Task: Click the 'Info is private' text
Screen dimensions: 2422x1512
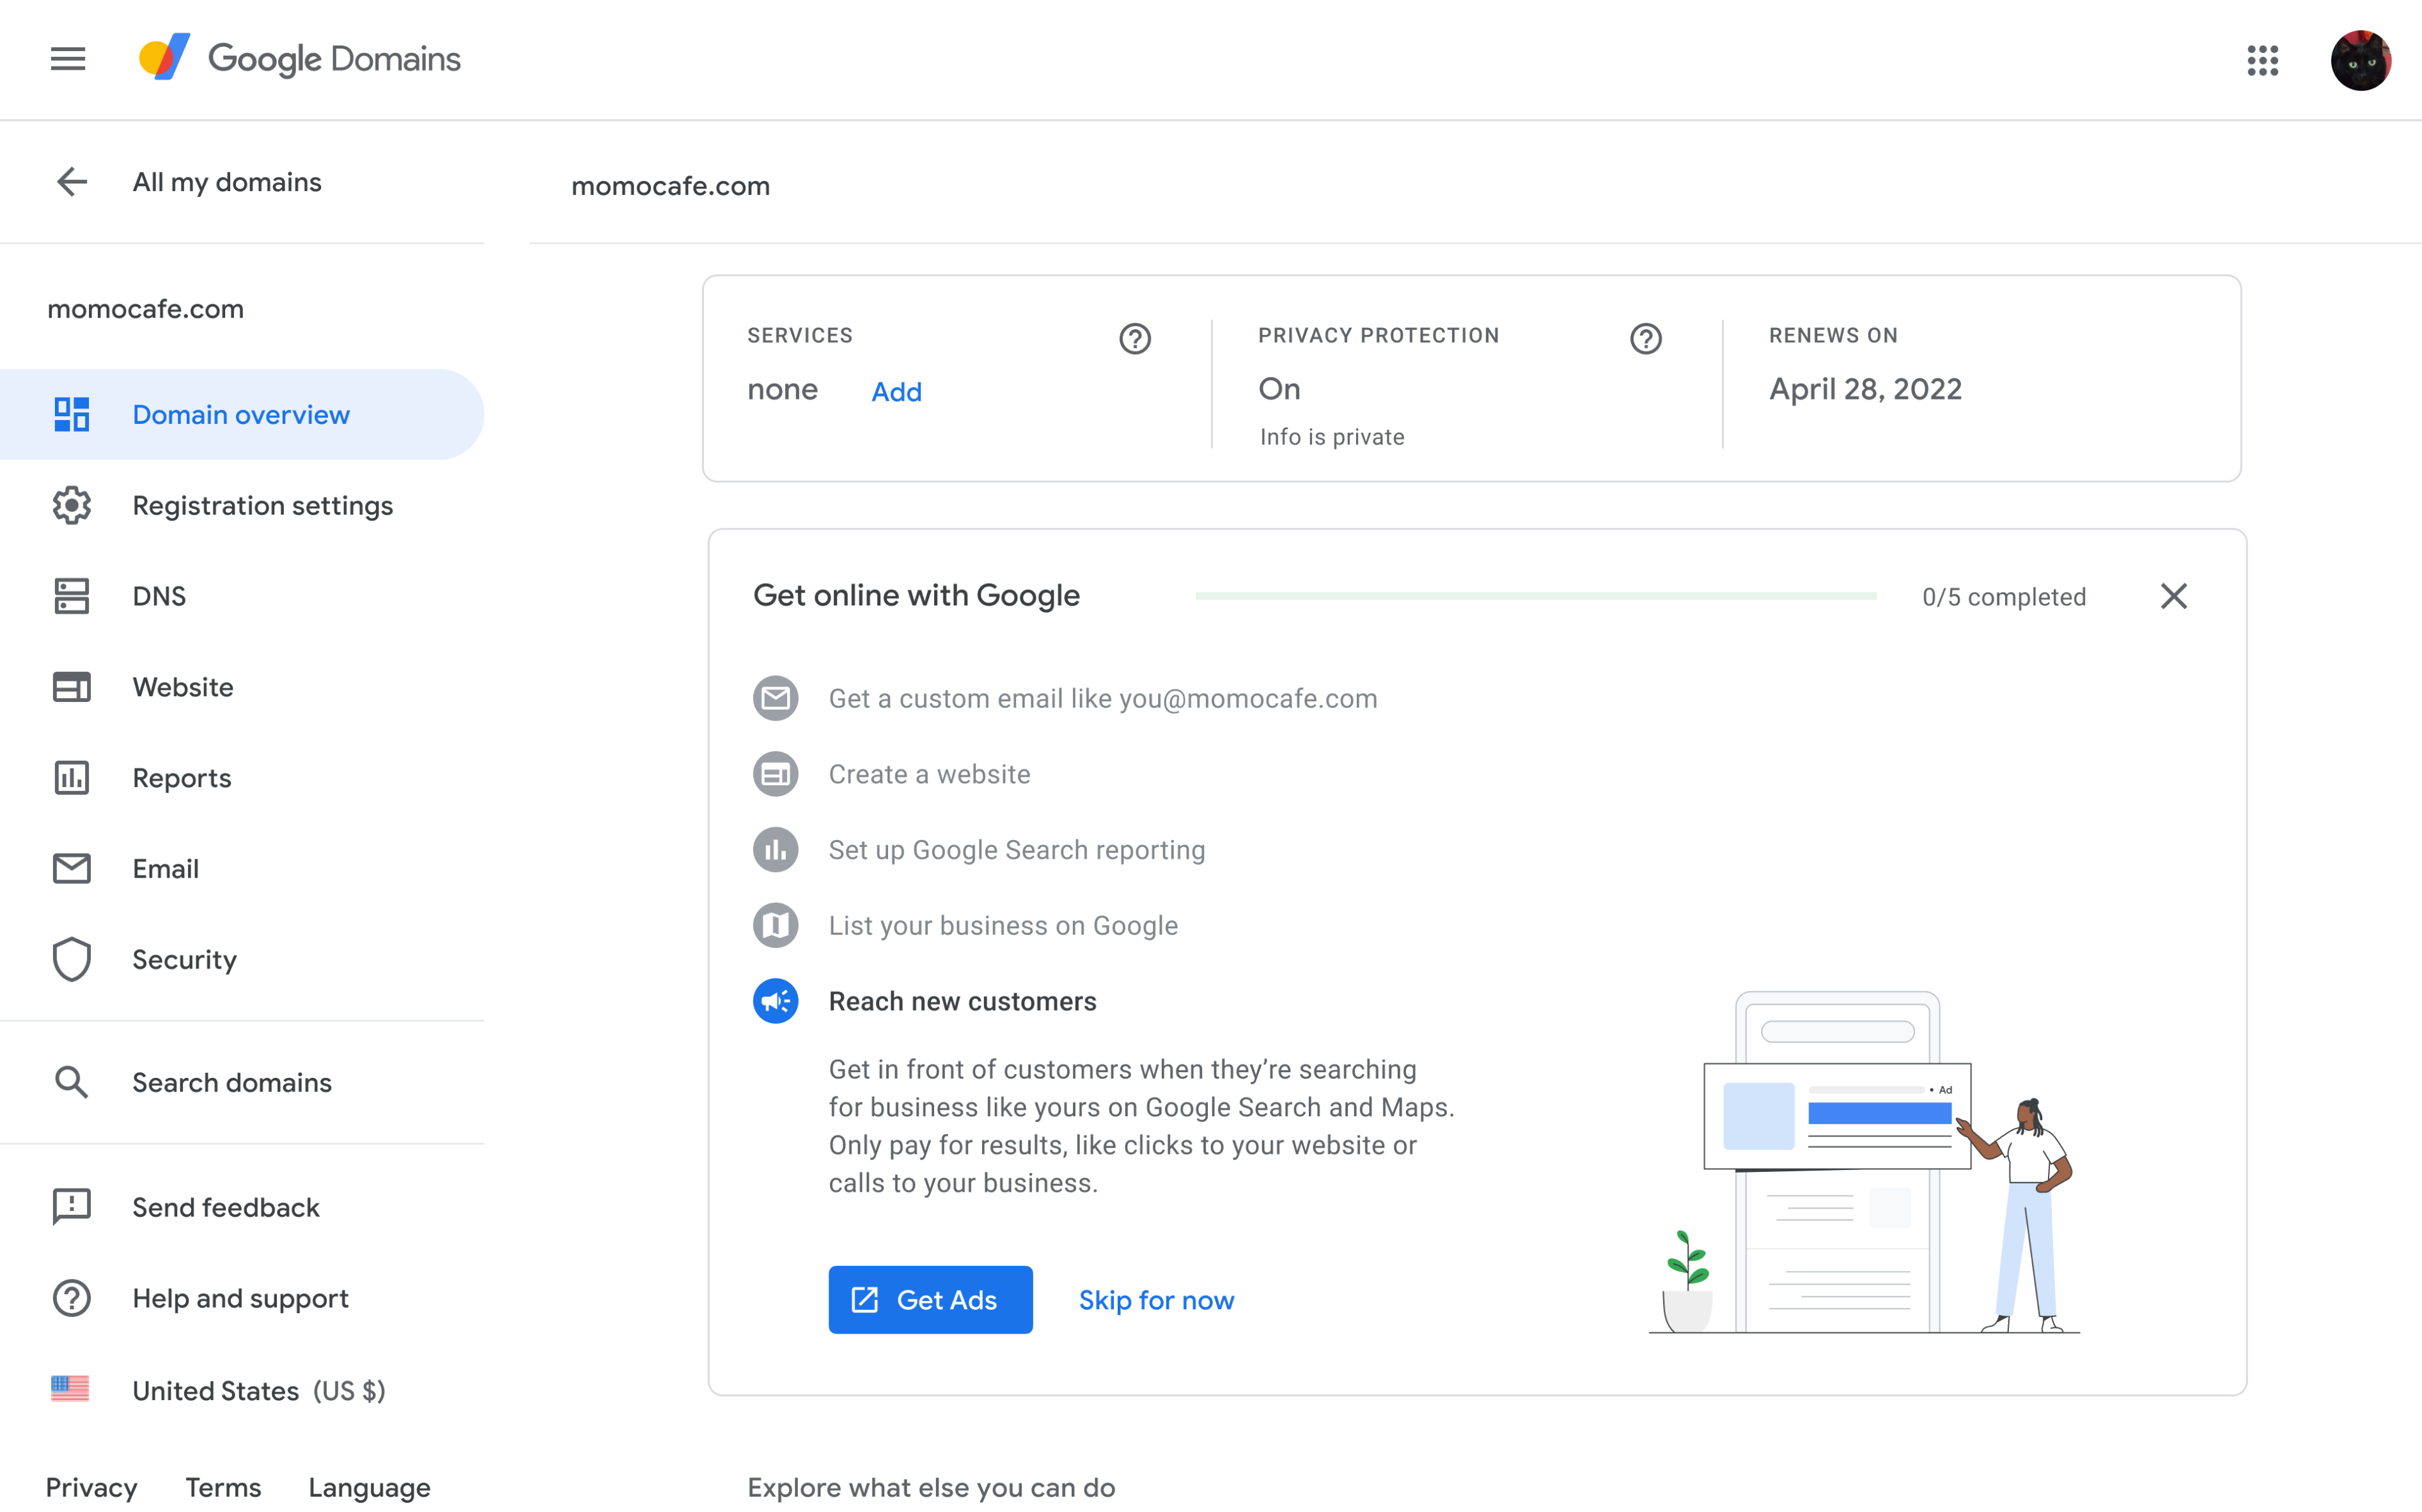Action: [x=1332, y=437]
